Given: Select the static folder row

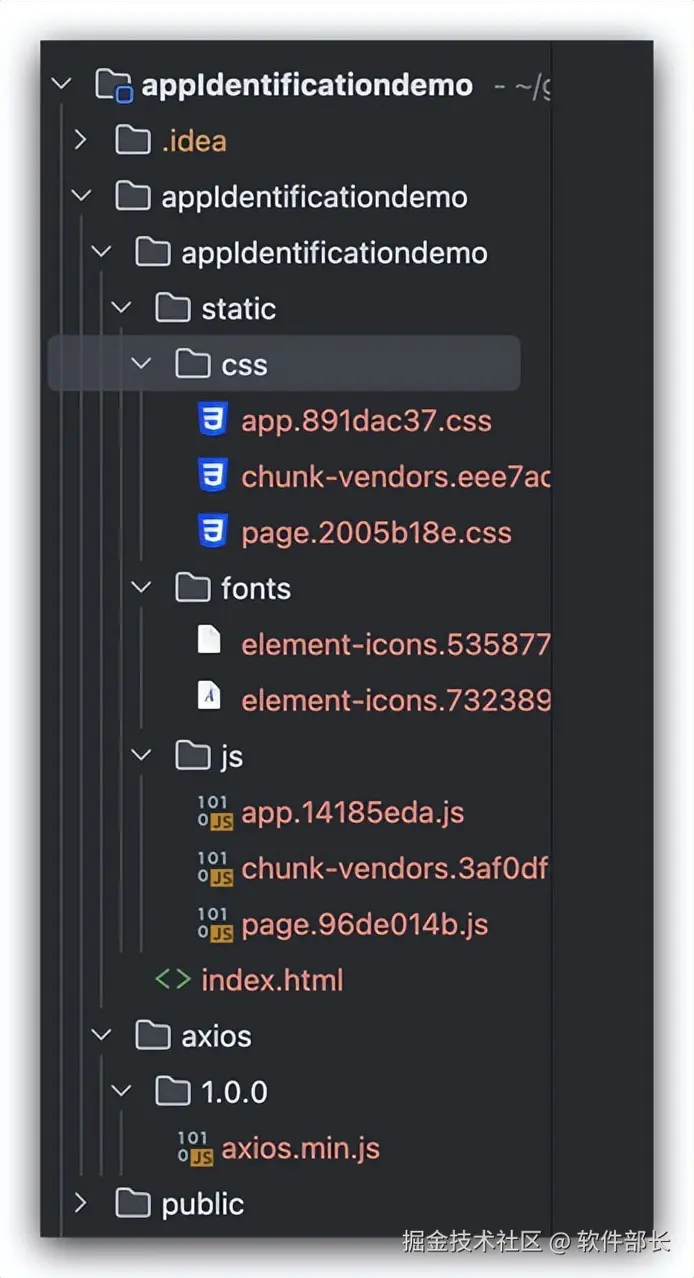Looking at the screenshot, I should click(238, 309).
